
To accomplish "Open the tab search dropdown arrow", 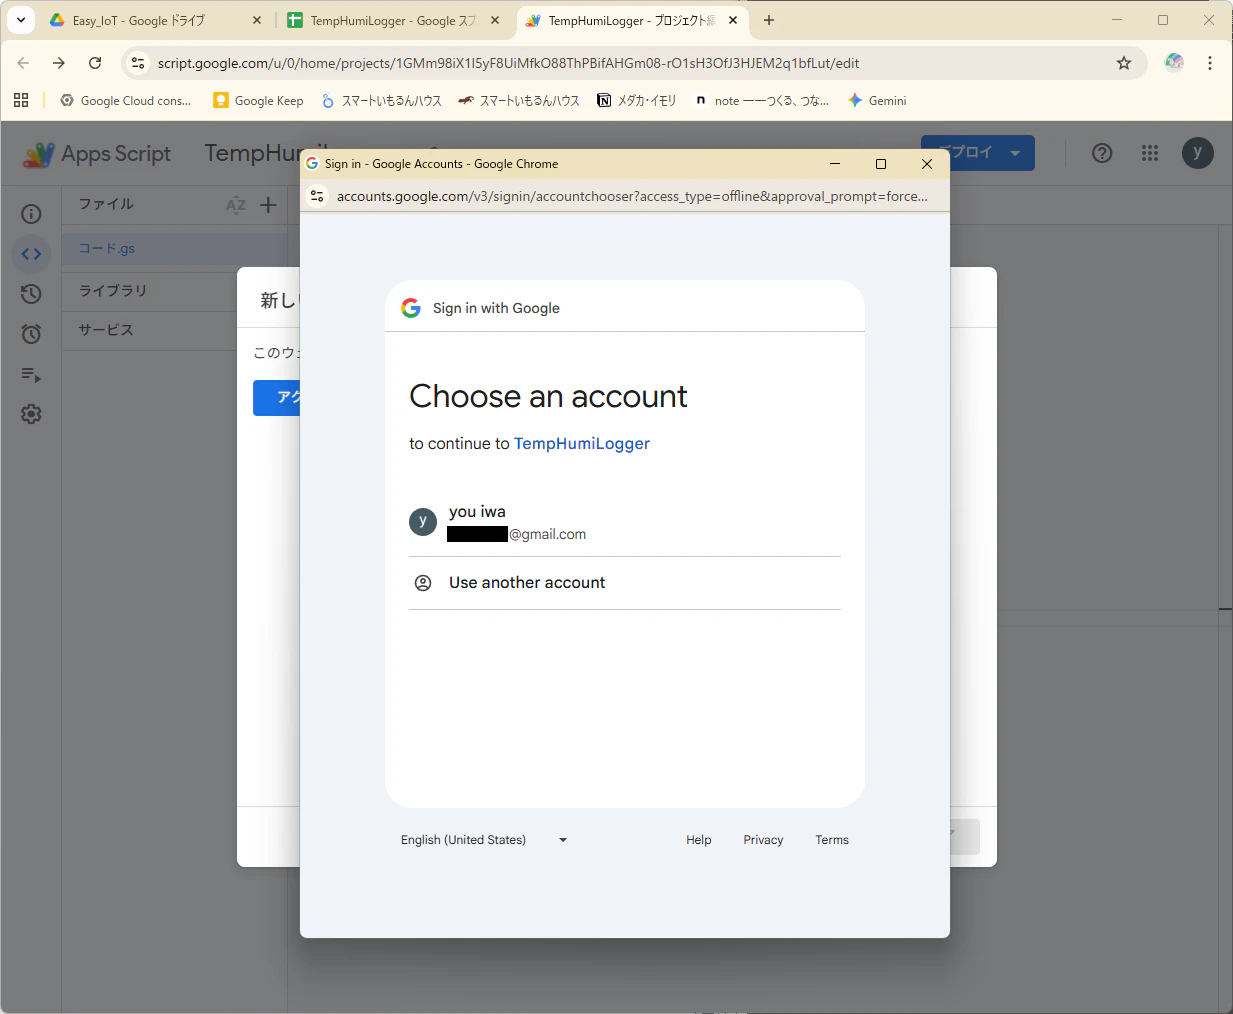I will pos(20,20).
